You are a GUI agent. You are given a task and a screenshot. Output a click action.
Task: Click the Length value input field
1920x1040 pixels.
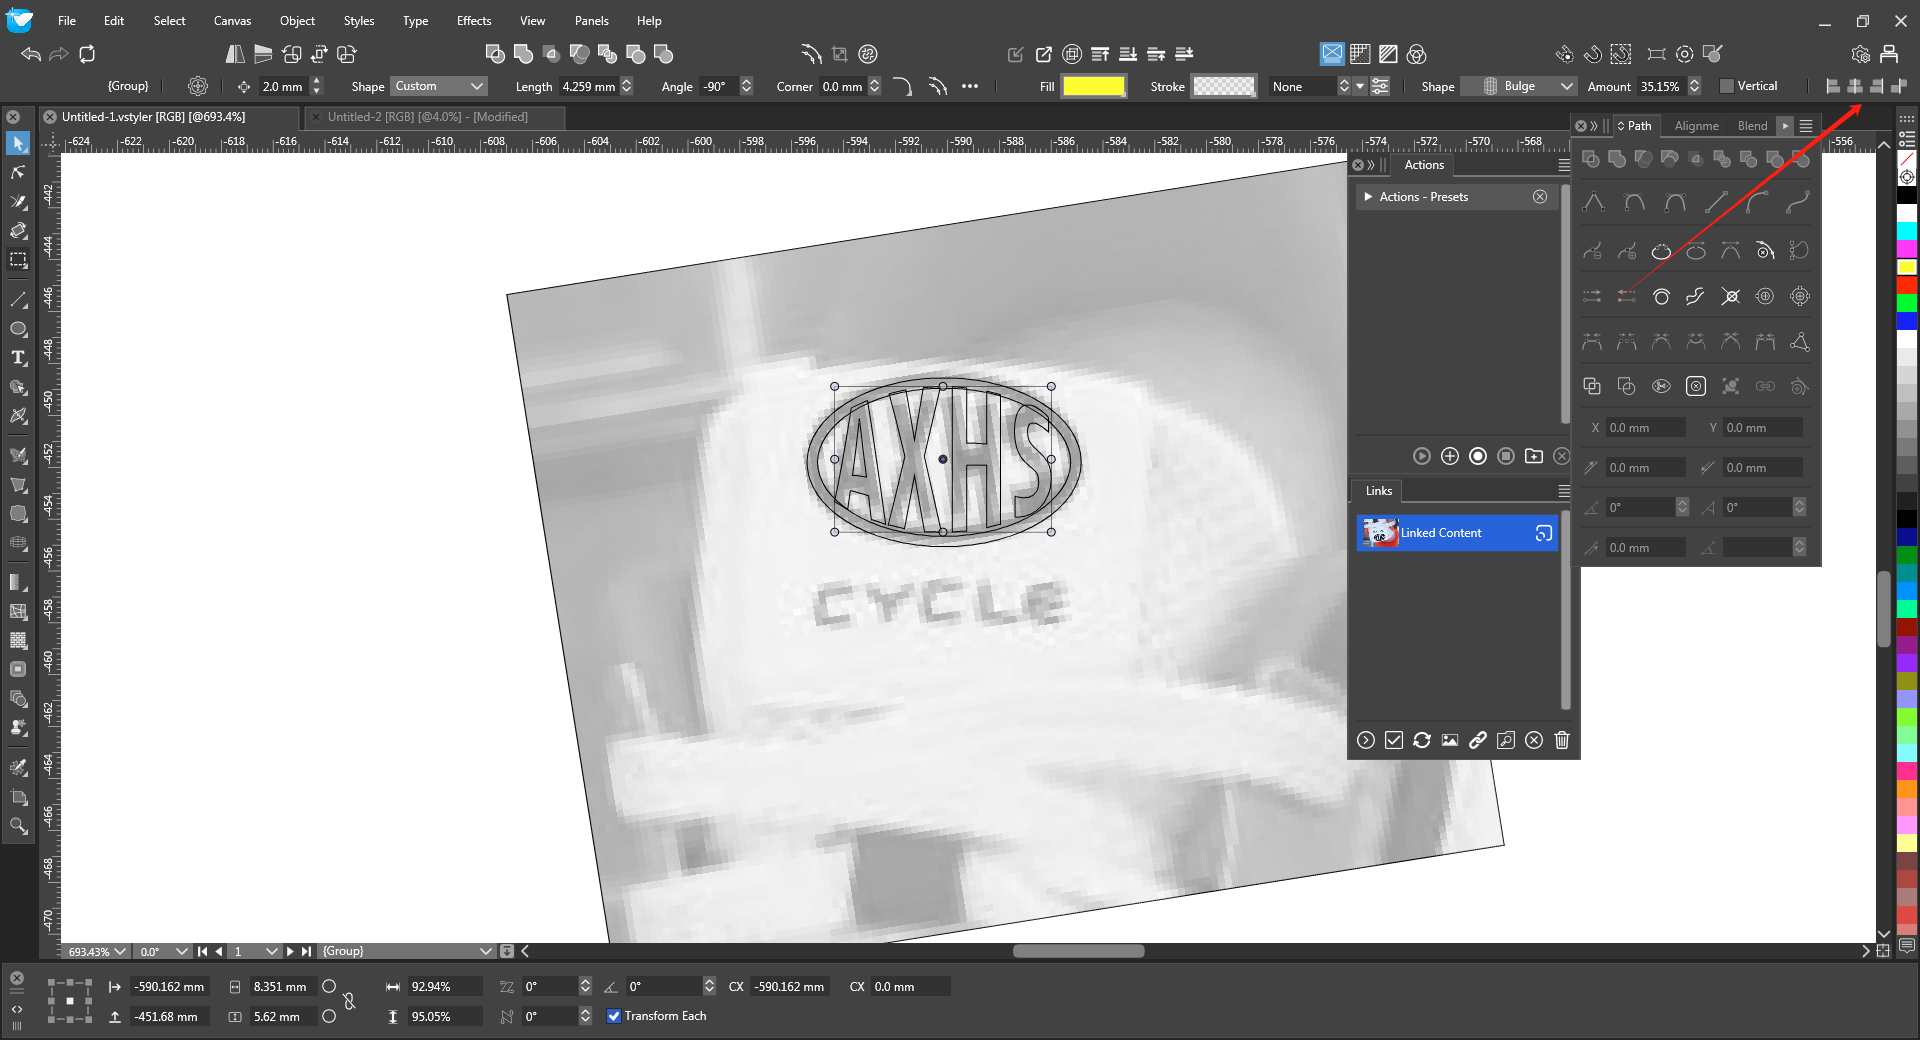pyautogui.click(x=589, y=86)
